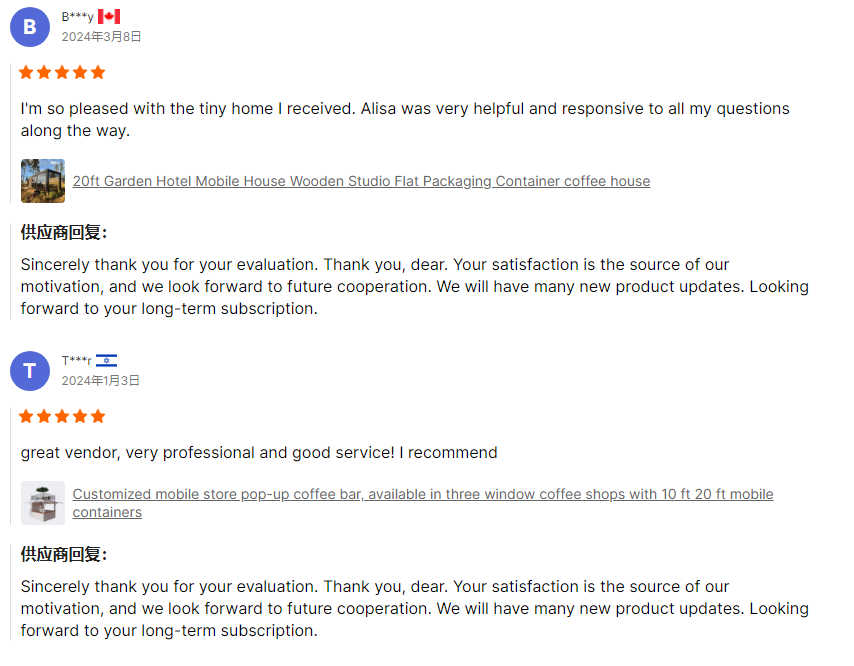Click the 2024年3月8日 review date

101,36
